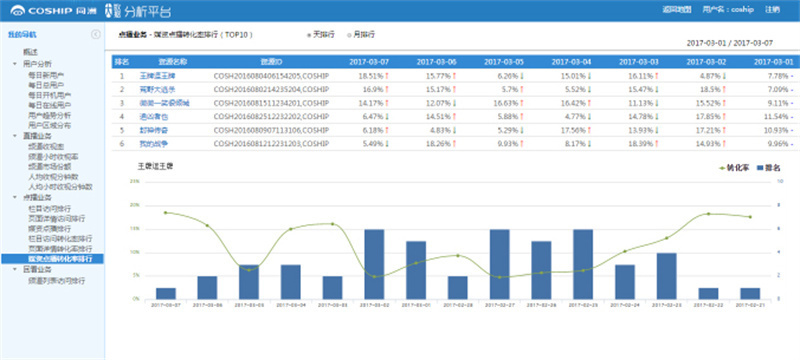This screenshot has height=360, width=800.
Task: Click ID COSH2016081511234201,COSHIP cell
Action: coord(271,104)
